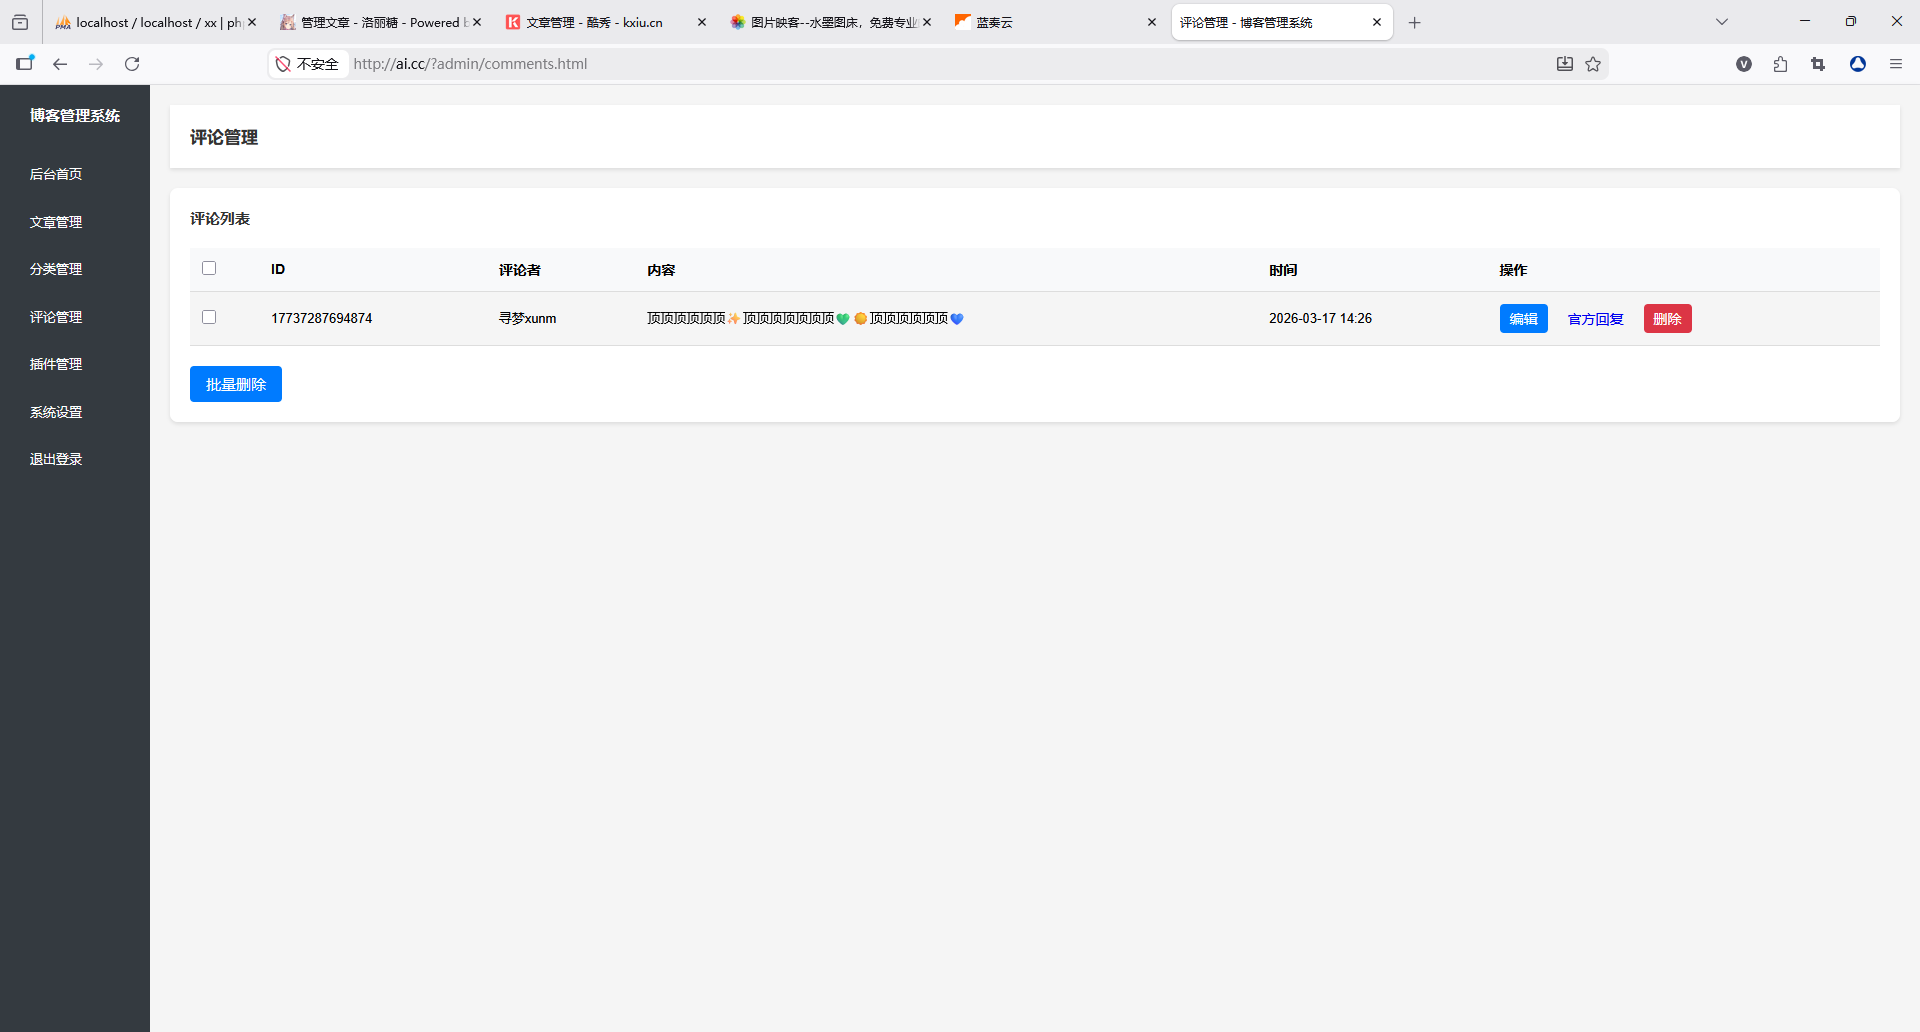The height and width of the screenshot is (1032, 1920).
Task: Click the URL address bar field
Action: 900,64
